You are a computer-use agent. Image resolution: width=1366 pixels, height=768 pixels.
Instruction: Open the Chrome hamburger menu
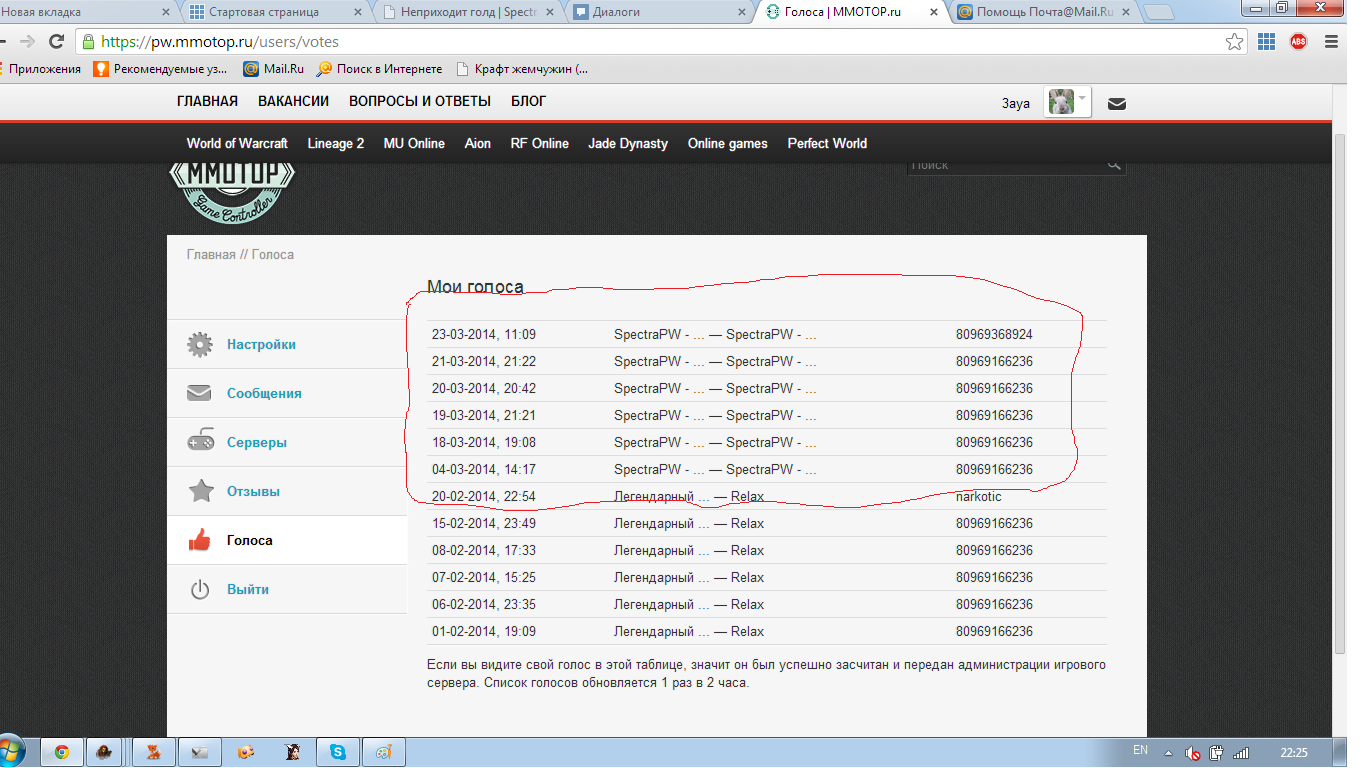[x=1331, y=42]
